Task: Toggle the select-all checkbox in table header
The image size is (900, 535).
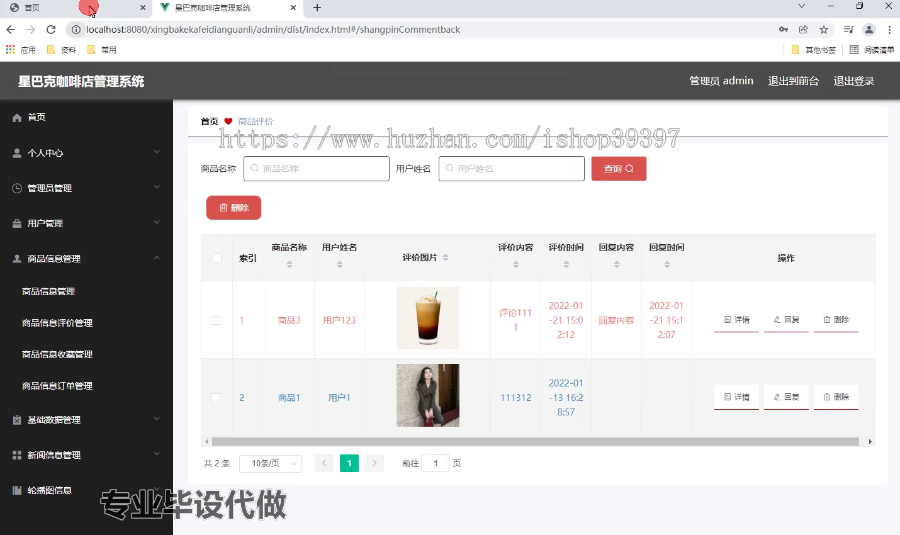Action: tap(217, 258)
